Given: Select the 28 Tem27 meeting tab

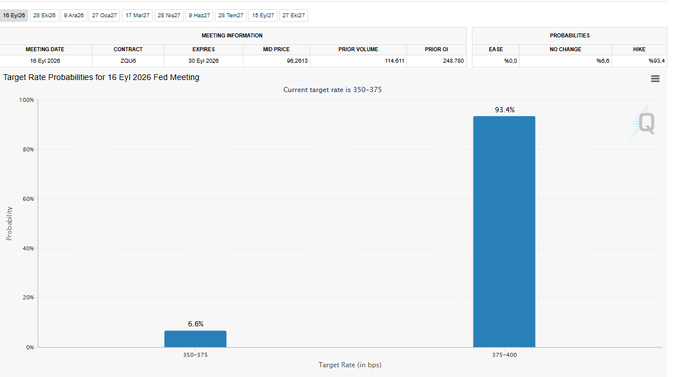Looking at the screenshot, I should [231, 16].
